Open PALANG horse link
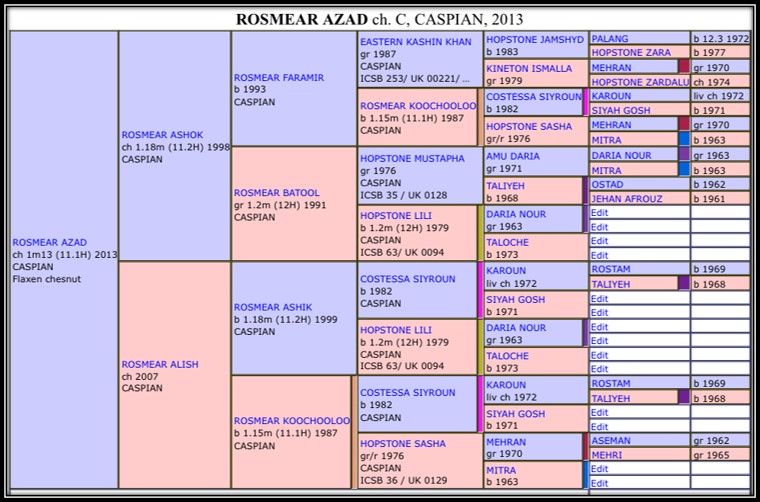Screen dimensions: 760x502 coord(610,39)
